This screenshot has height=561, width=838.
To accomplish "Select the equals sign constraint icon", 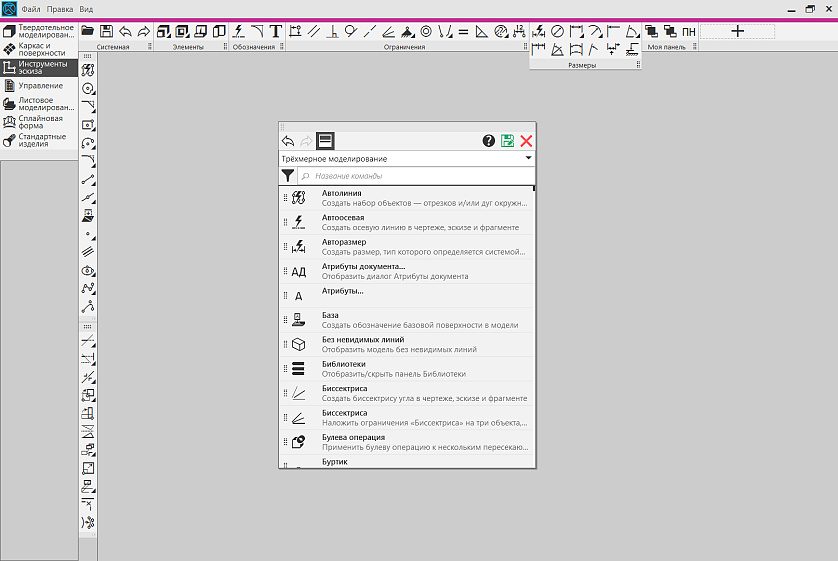I will point(463,31).
